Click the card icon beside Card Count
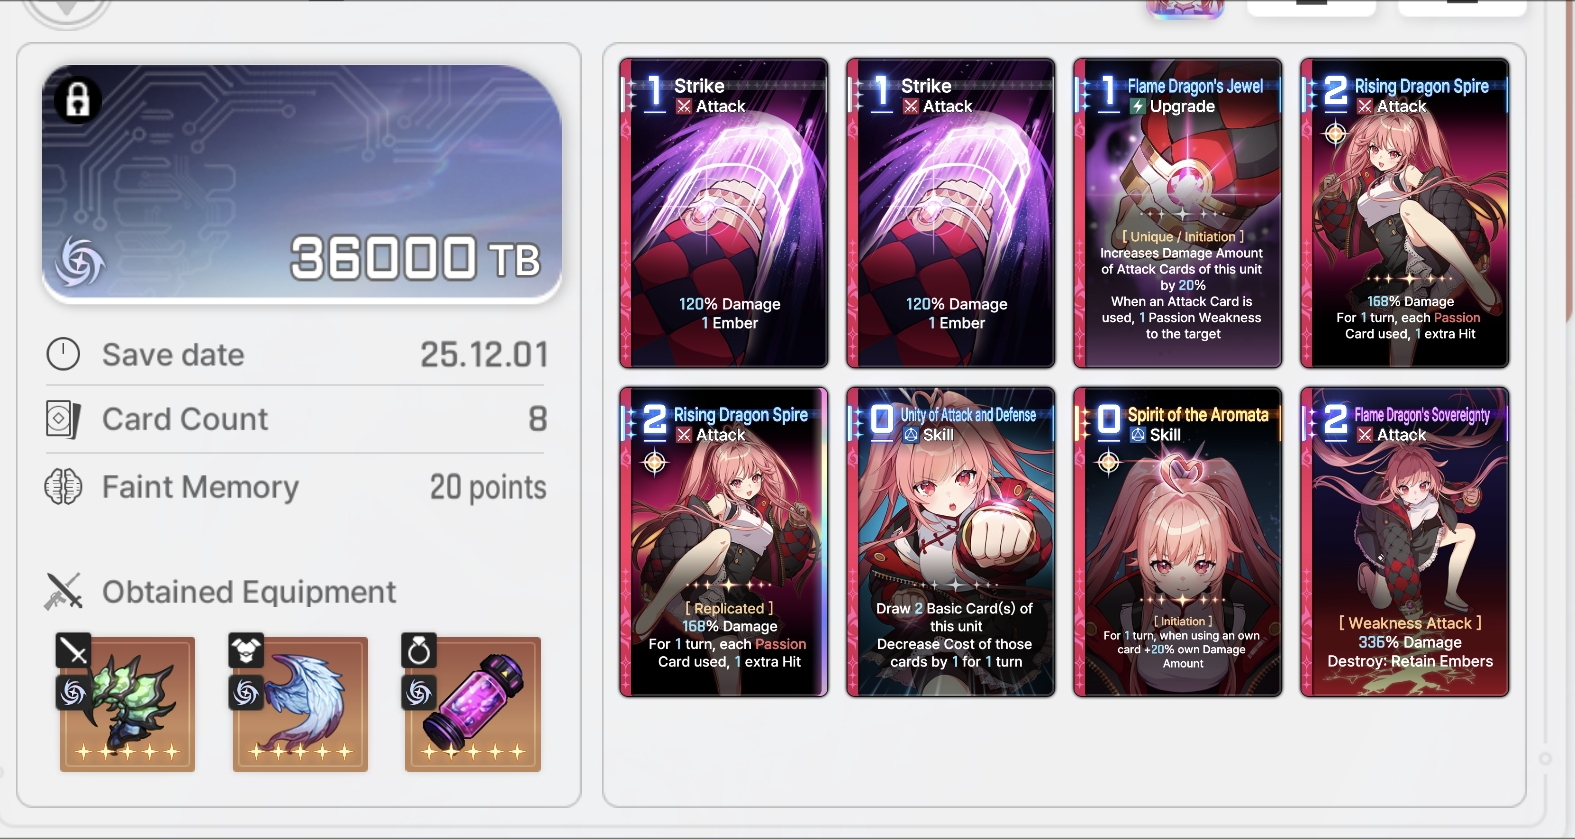Screen dimensions: 1575x839 (x=63, y=419)
